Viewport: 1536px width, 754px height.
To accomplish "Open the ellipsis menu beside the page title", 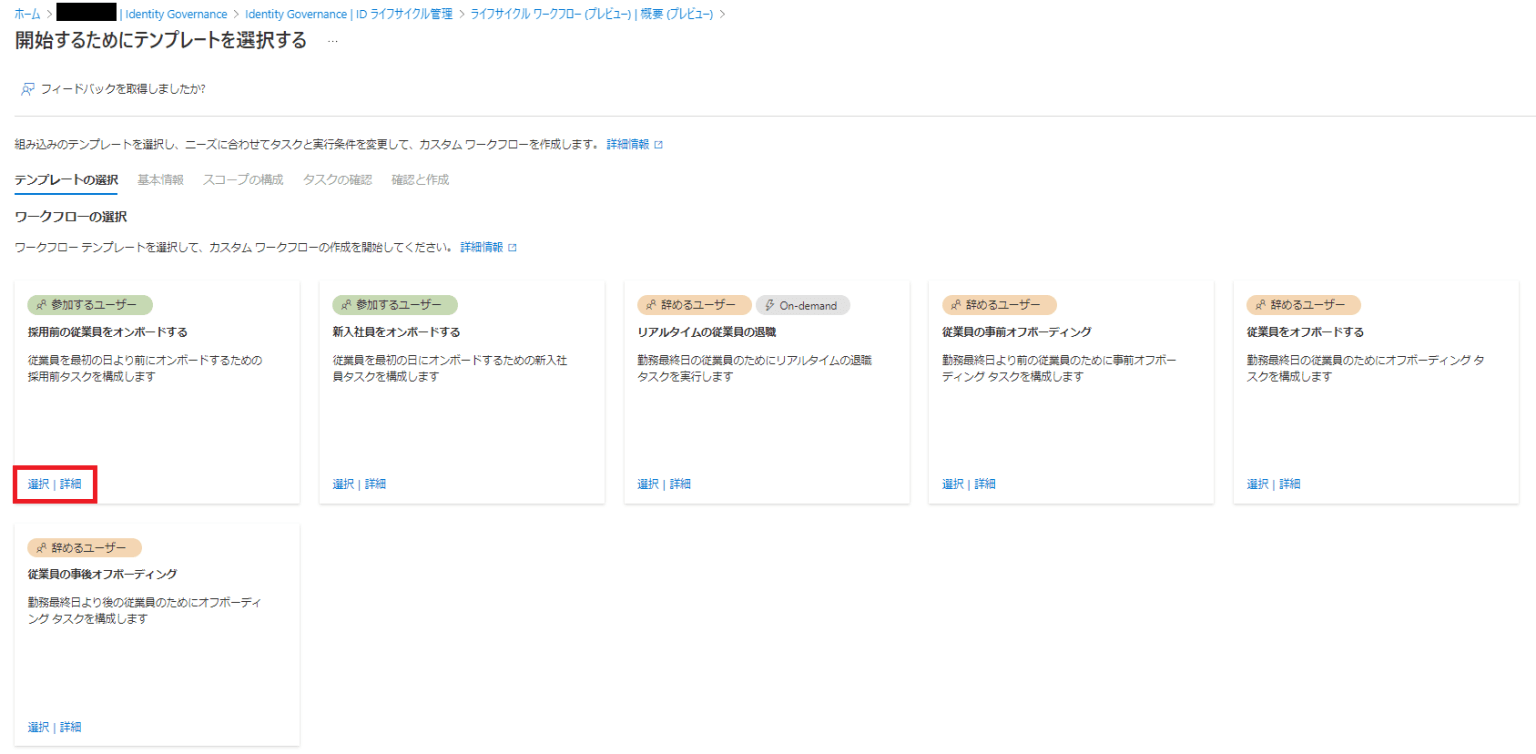I will (x=331, y=43).
